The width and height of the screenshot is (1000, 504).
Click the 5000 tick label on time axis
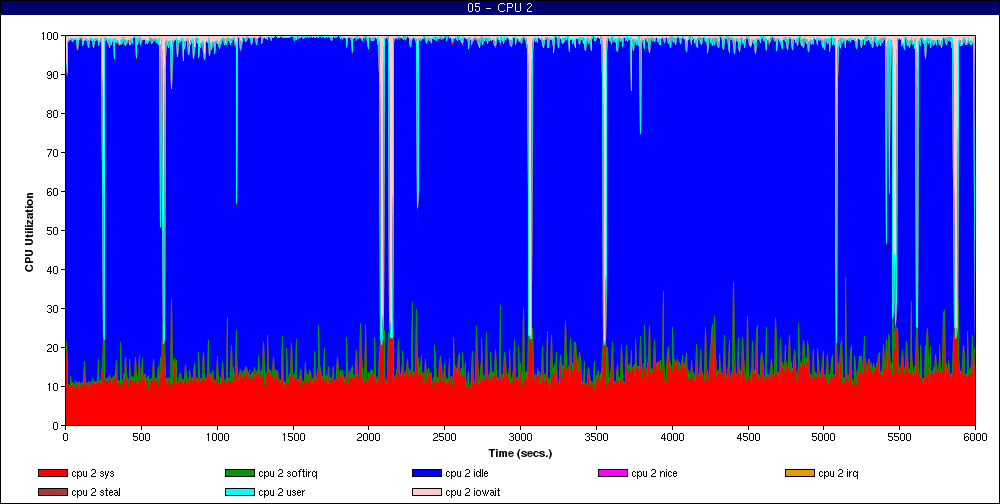pyautogui.click(x=823, y=438)
